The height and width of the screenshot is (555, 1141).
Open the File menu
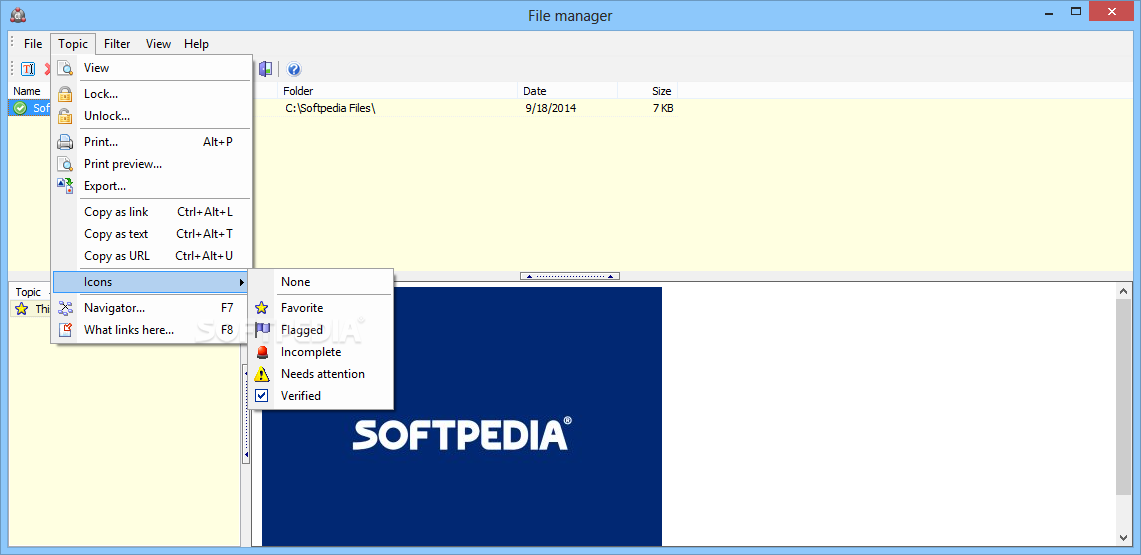coord(33,44)
